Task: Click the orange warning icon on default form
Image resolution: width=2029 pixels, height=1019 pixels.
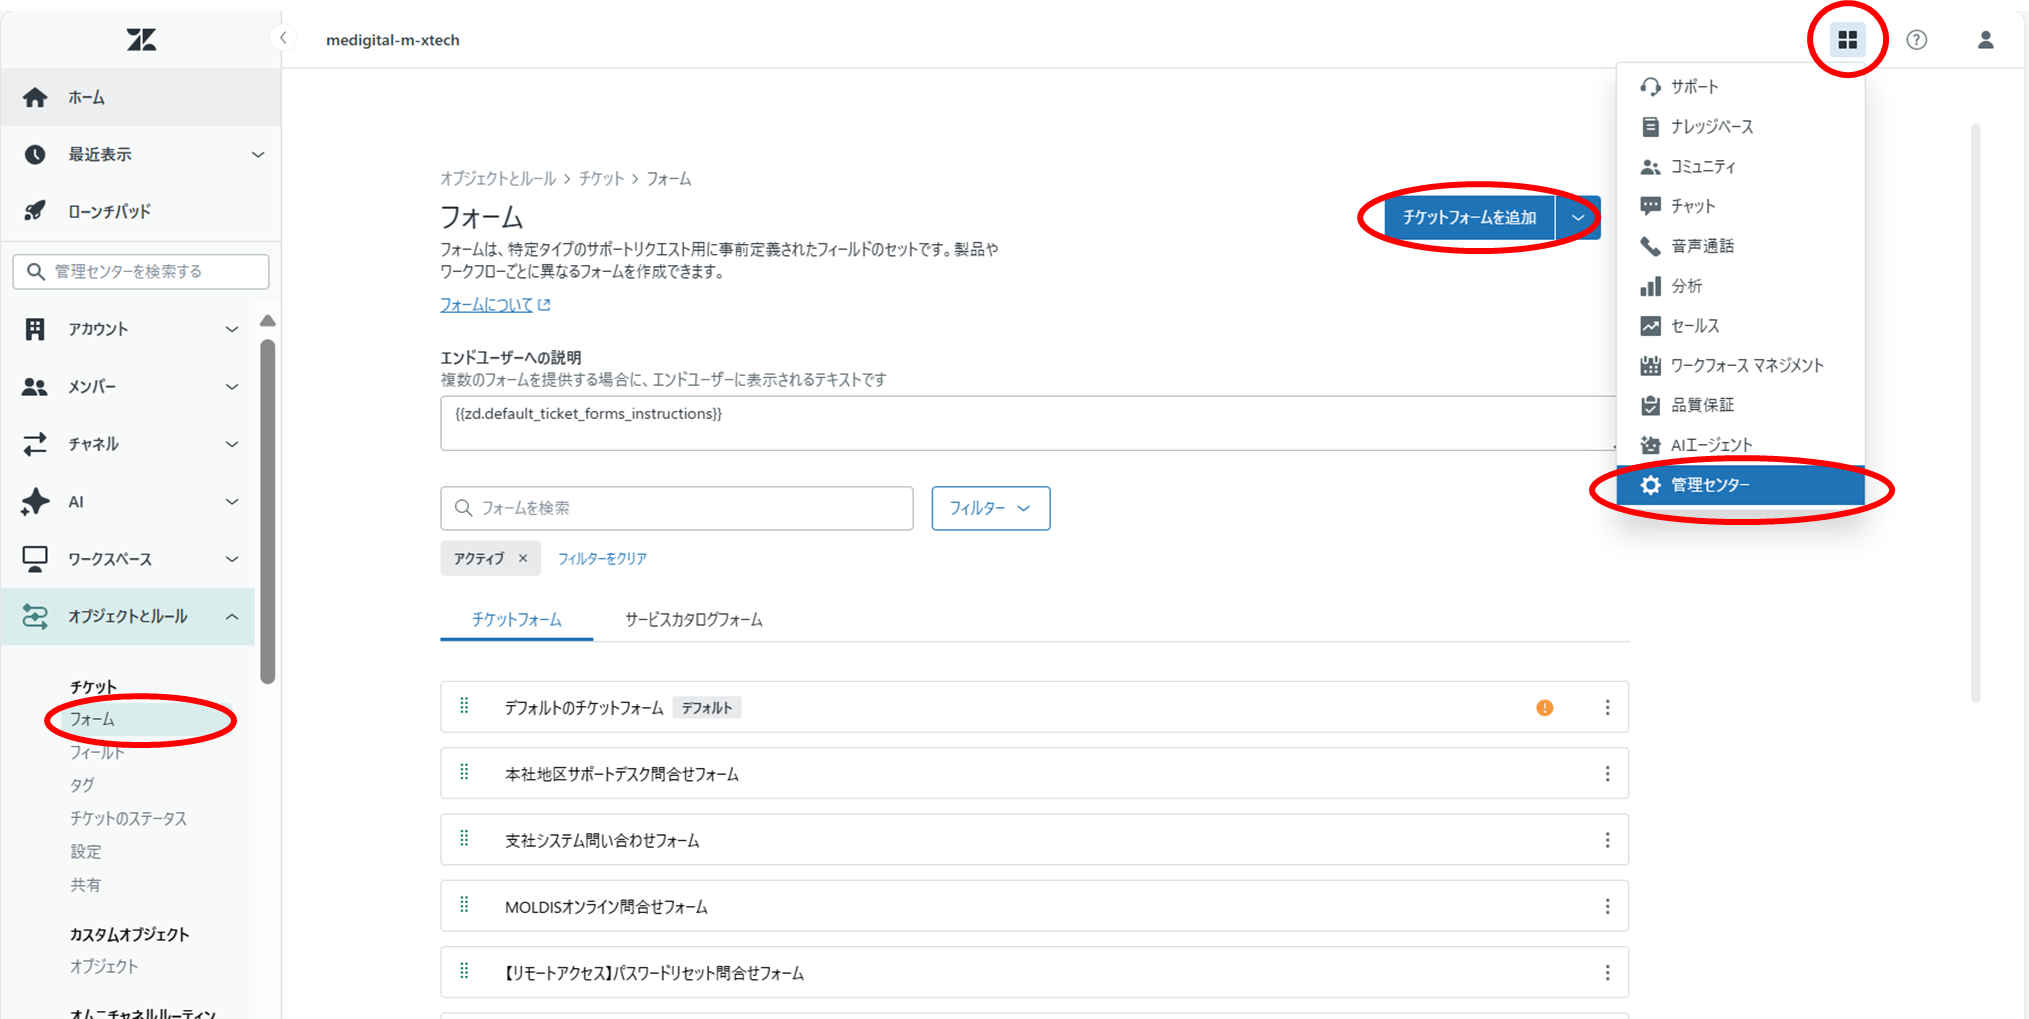Action: pos(1544,708)
